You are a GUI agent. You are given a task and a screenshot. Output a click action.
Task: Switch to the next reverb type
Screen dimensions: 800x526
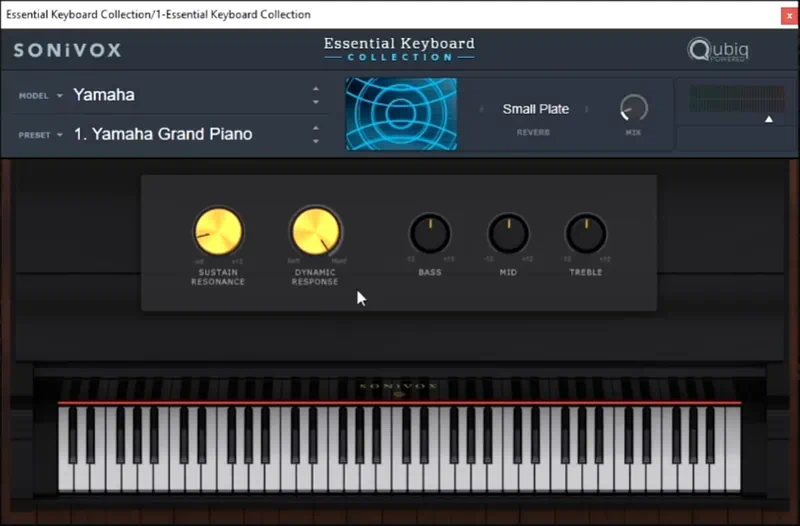587,109
